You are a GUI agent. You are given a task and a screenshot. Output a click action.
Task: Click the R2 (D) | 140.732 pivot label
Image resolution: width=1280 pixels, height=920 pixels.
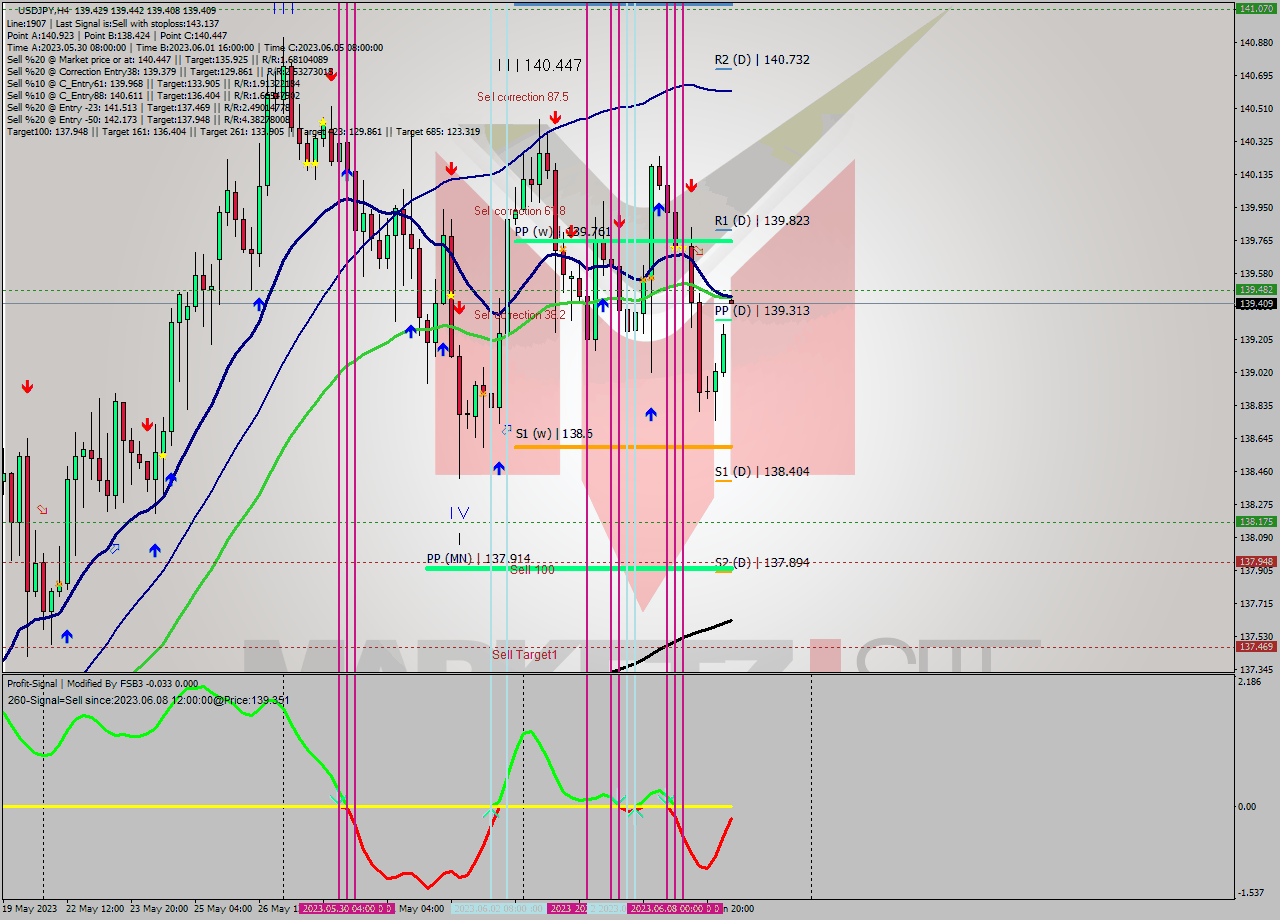(x=764, y=60)
